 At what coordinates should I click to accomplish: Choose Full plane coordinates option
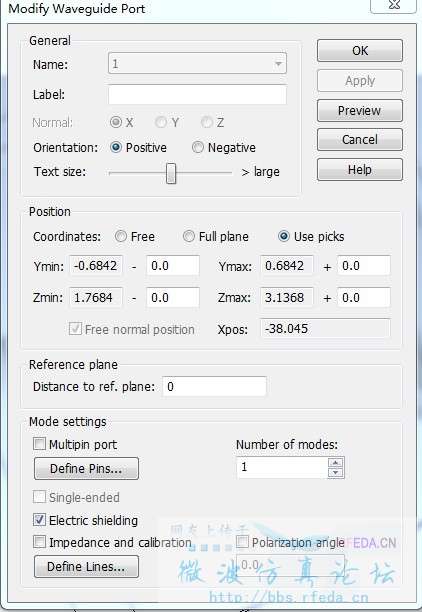coord(189,236)
